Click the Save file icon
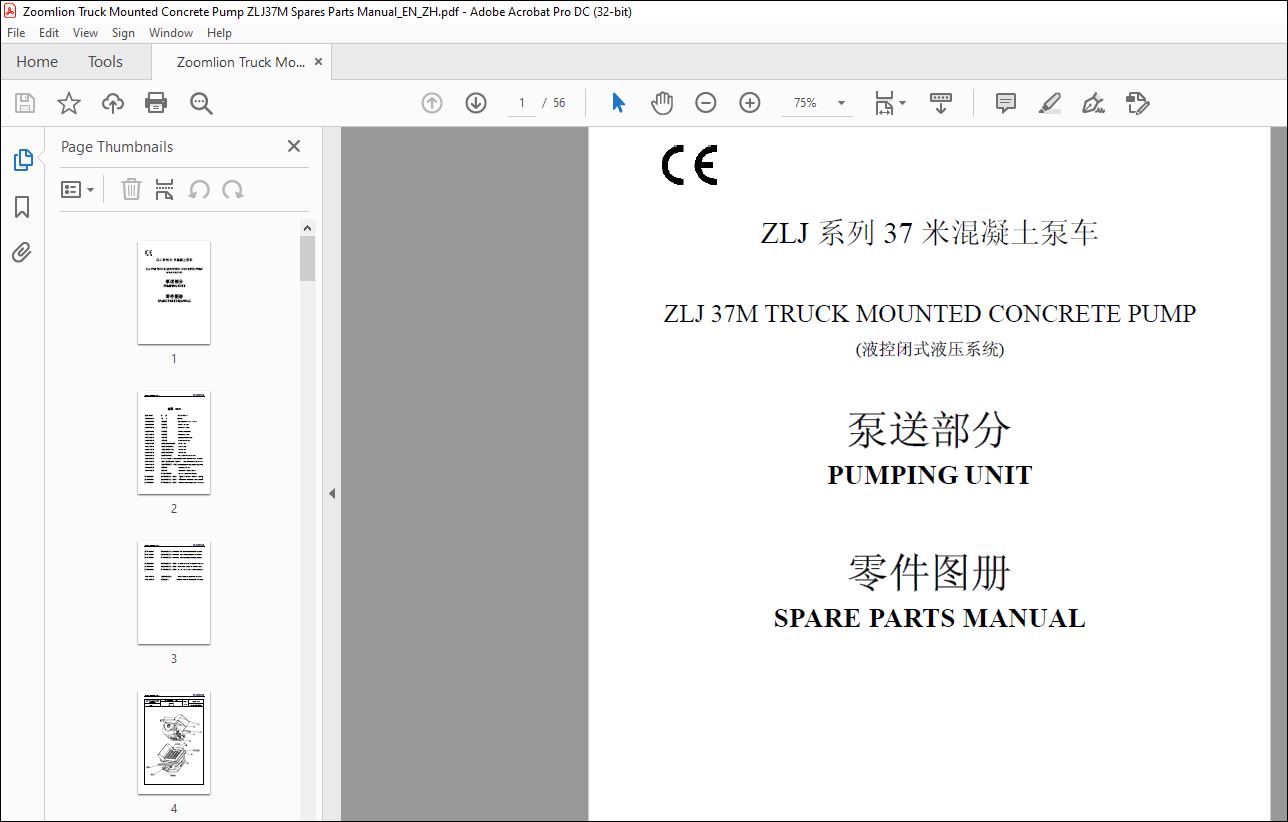Viewport: 1288px width, 822px height. click(25, 103)
